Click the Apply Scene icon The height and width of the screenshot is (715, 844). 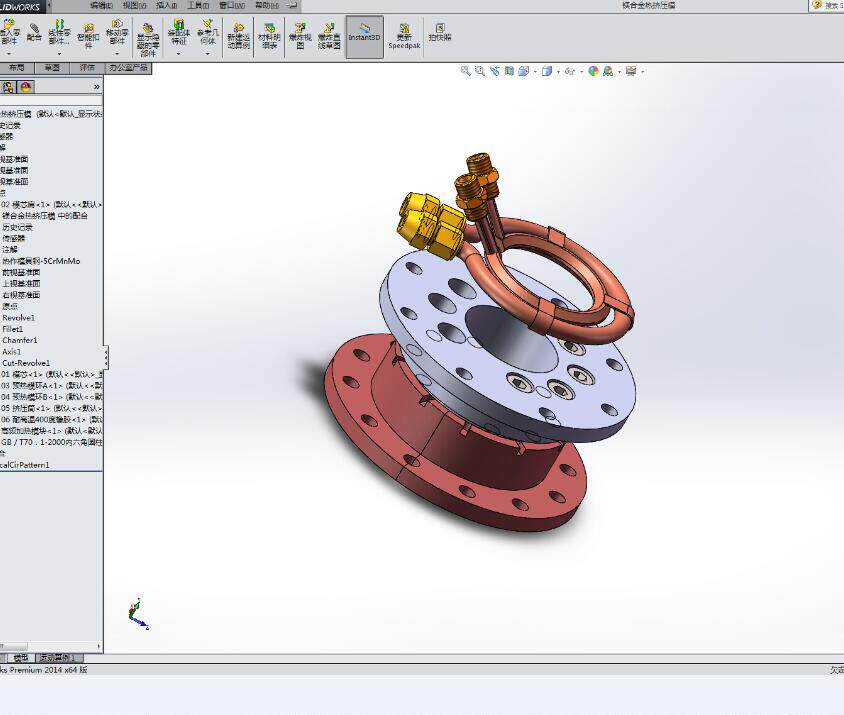pyautogui.click(x=608, y=71)
